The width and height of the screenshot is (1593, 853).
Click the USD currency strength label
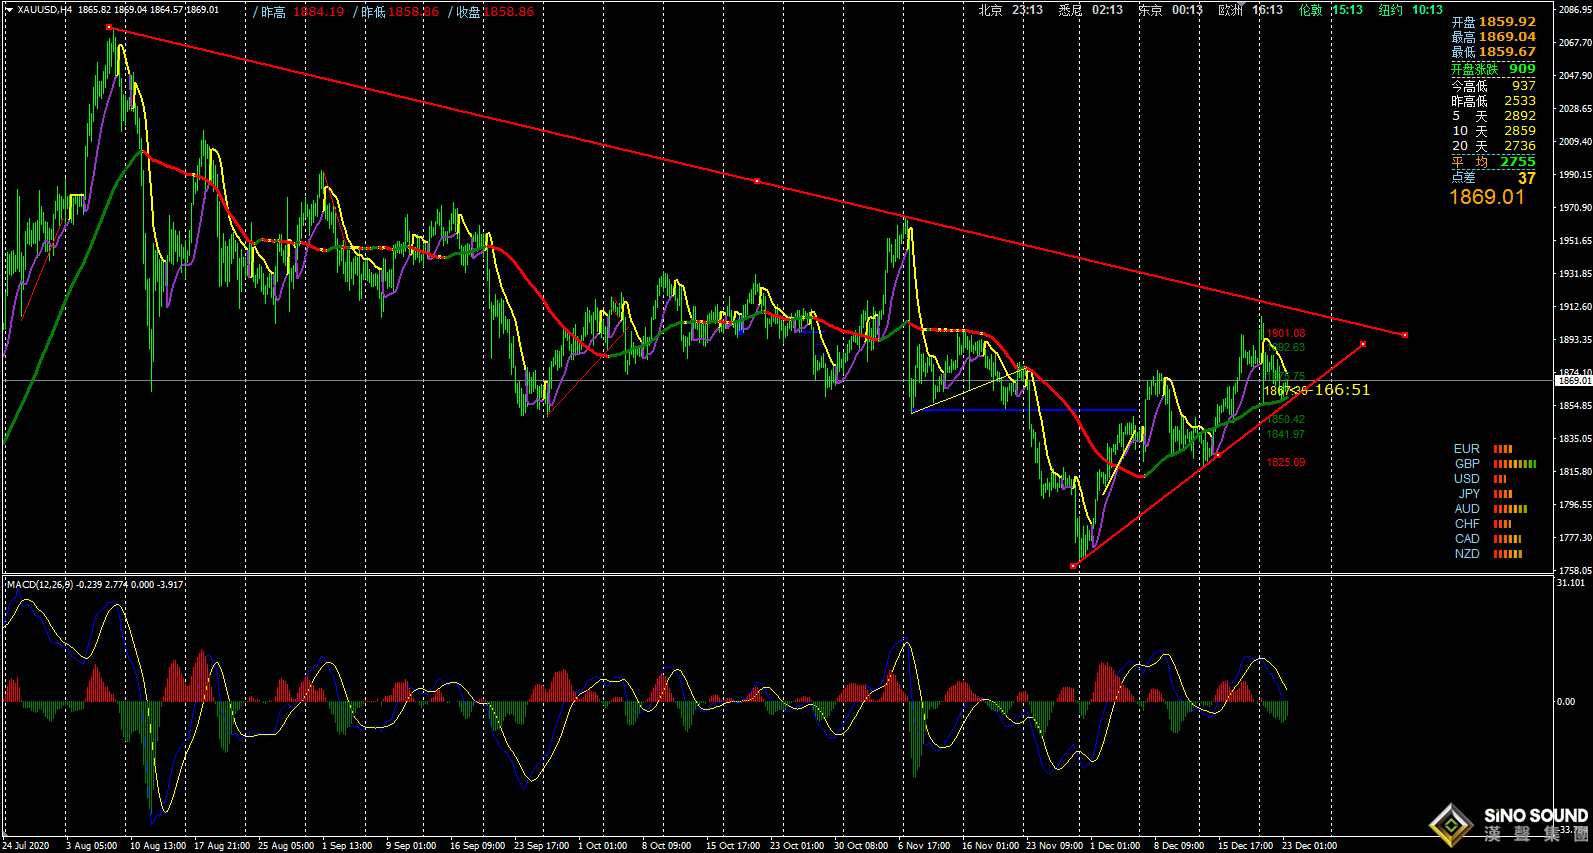[x=1466, y=479]
